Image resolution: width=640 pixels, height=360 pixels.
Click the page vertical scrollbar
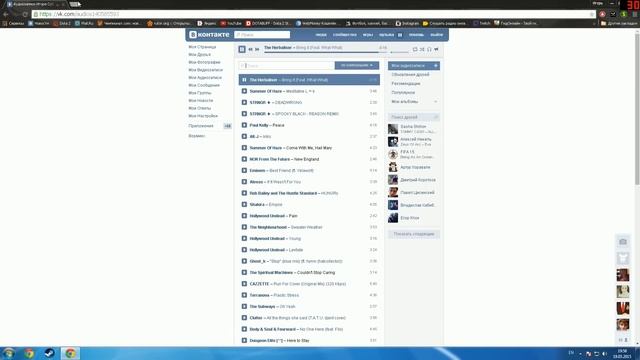coord(637,108)
